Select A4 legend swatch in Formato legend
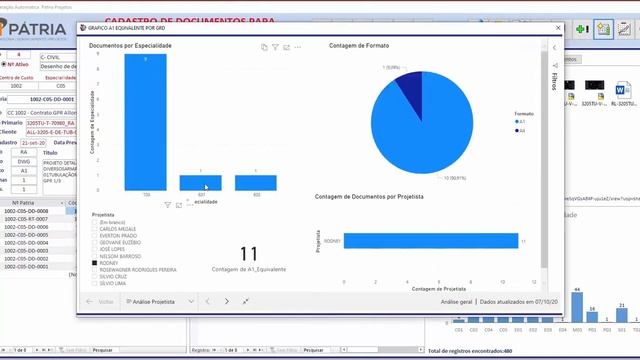The image size is (640, 360). click(x=517, y=131)
